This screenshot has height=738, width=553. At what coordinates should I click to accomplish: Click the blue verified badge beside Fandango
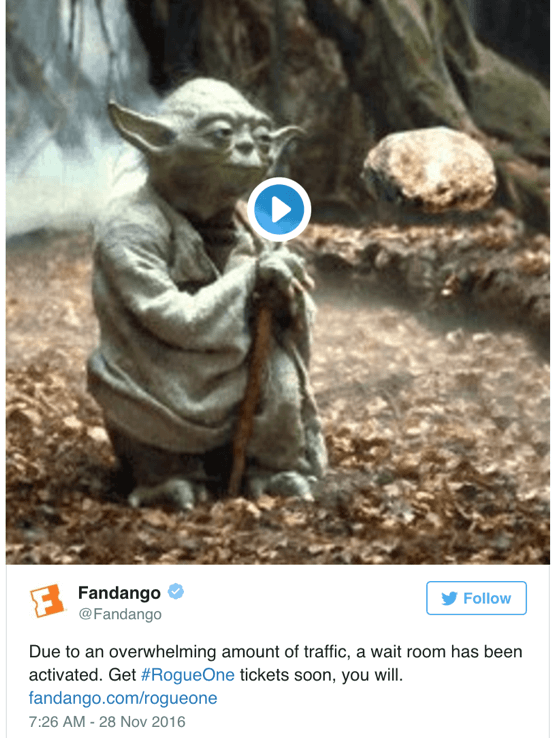click(x=176, y=591)
